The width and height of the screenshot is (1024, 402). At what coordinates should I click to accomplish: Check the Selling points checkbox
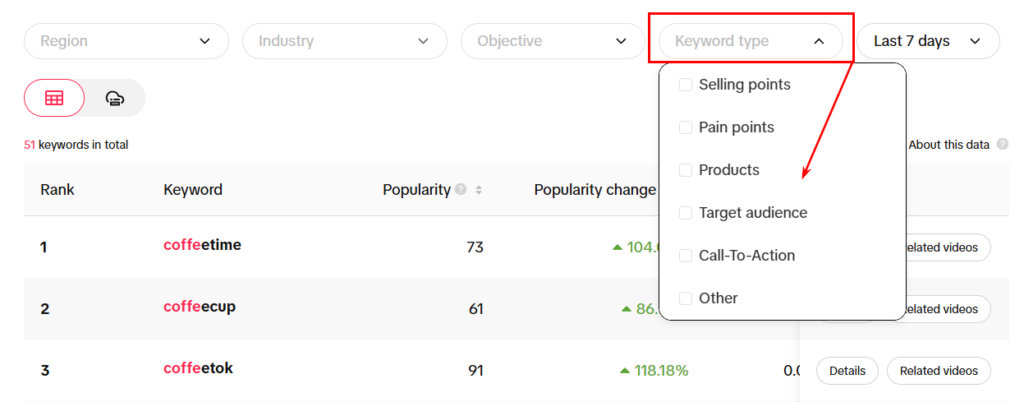point(686,85)
